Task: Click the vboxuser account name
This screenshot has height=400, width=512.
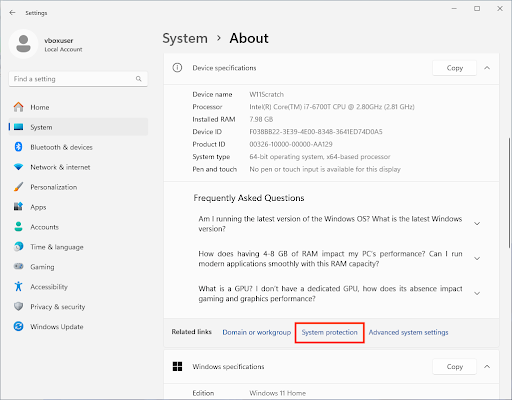Action: [59, 41]
